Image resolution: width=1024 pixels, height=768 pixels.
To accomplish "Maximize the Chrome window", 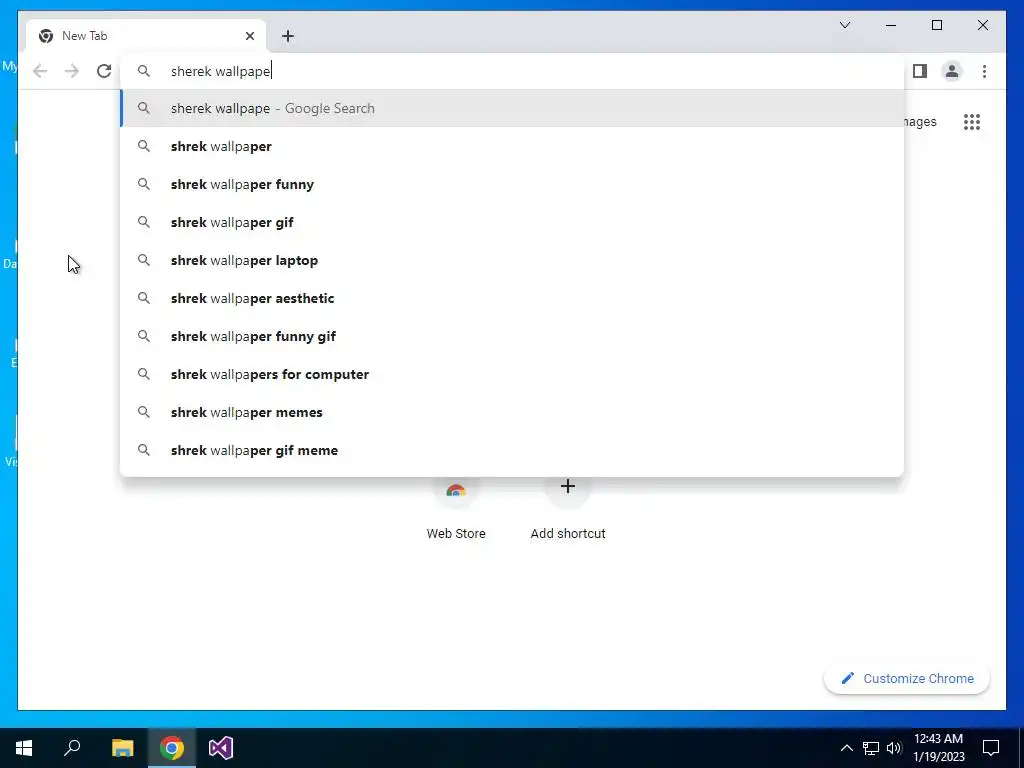I will pos(936,25).
